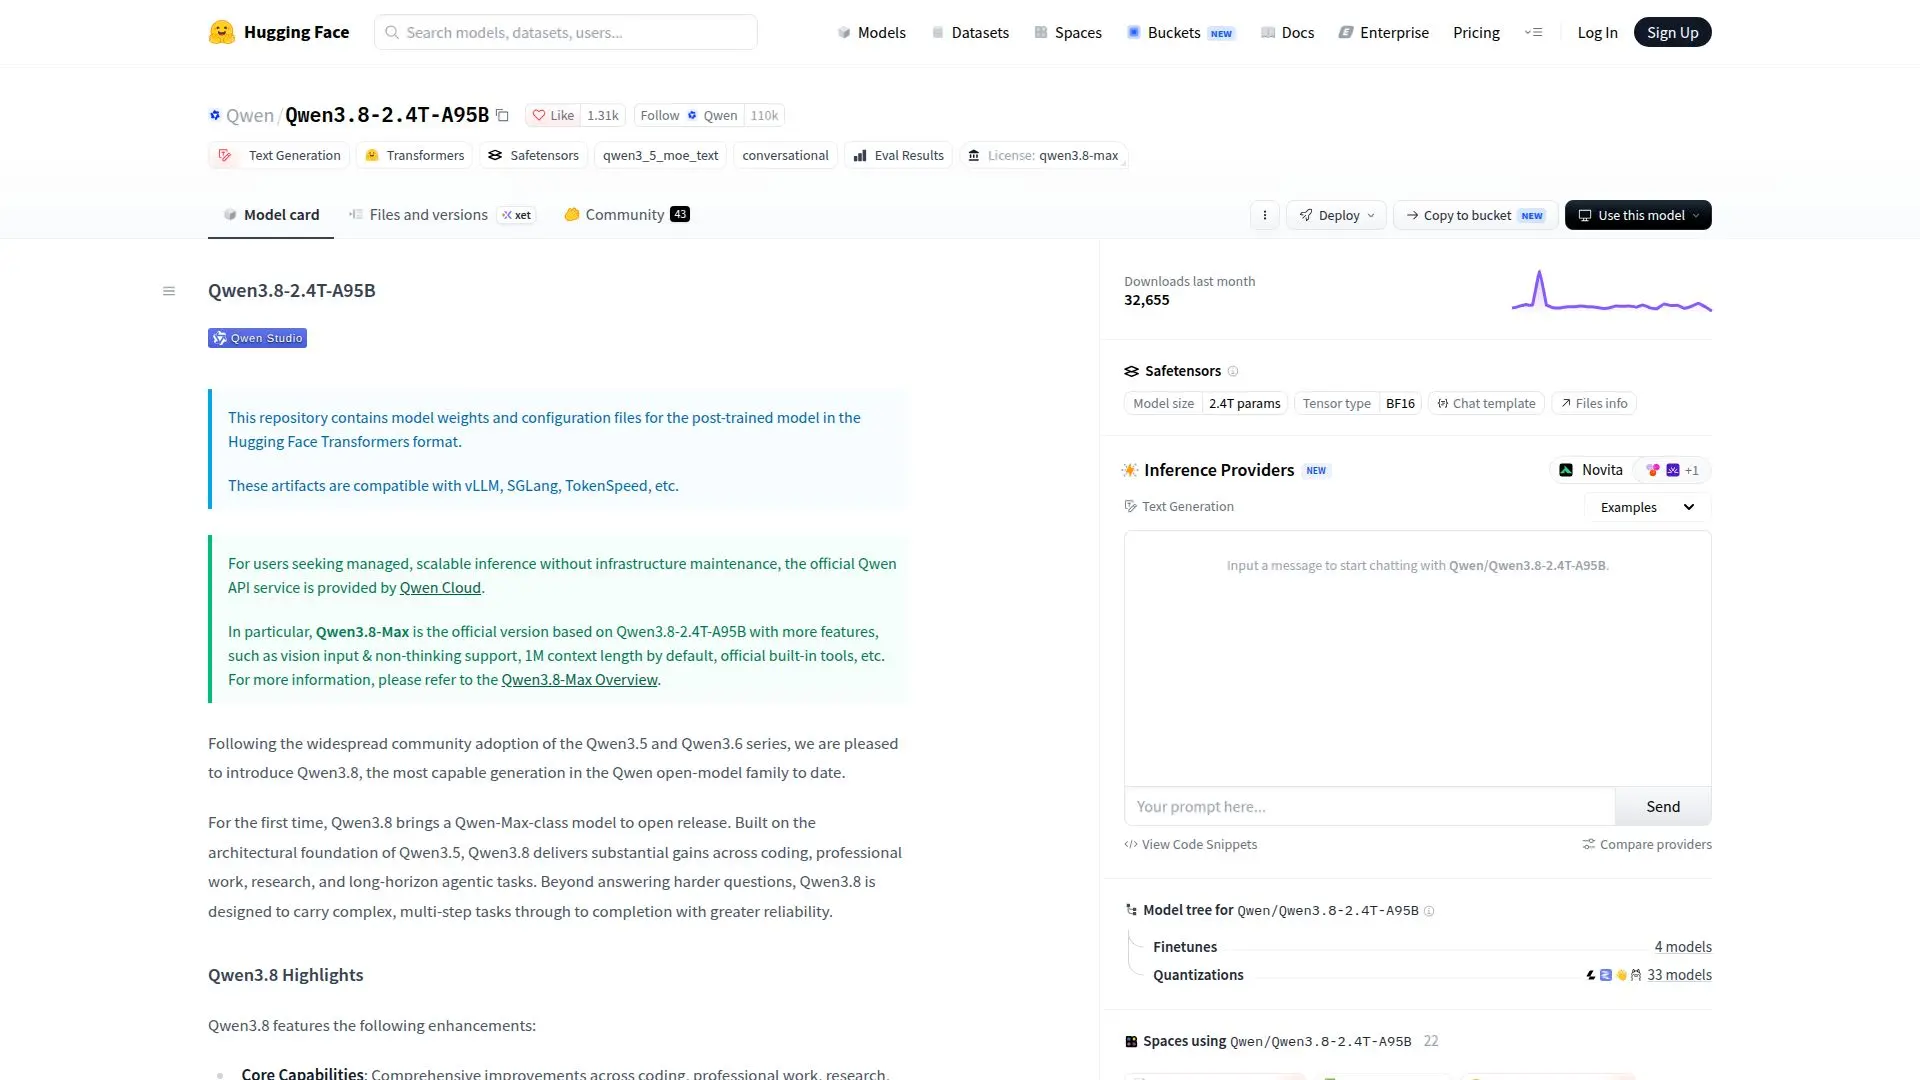Click Compare providers
Viewport: 1920px width, 1080px height.
pos(1647,845)
